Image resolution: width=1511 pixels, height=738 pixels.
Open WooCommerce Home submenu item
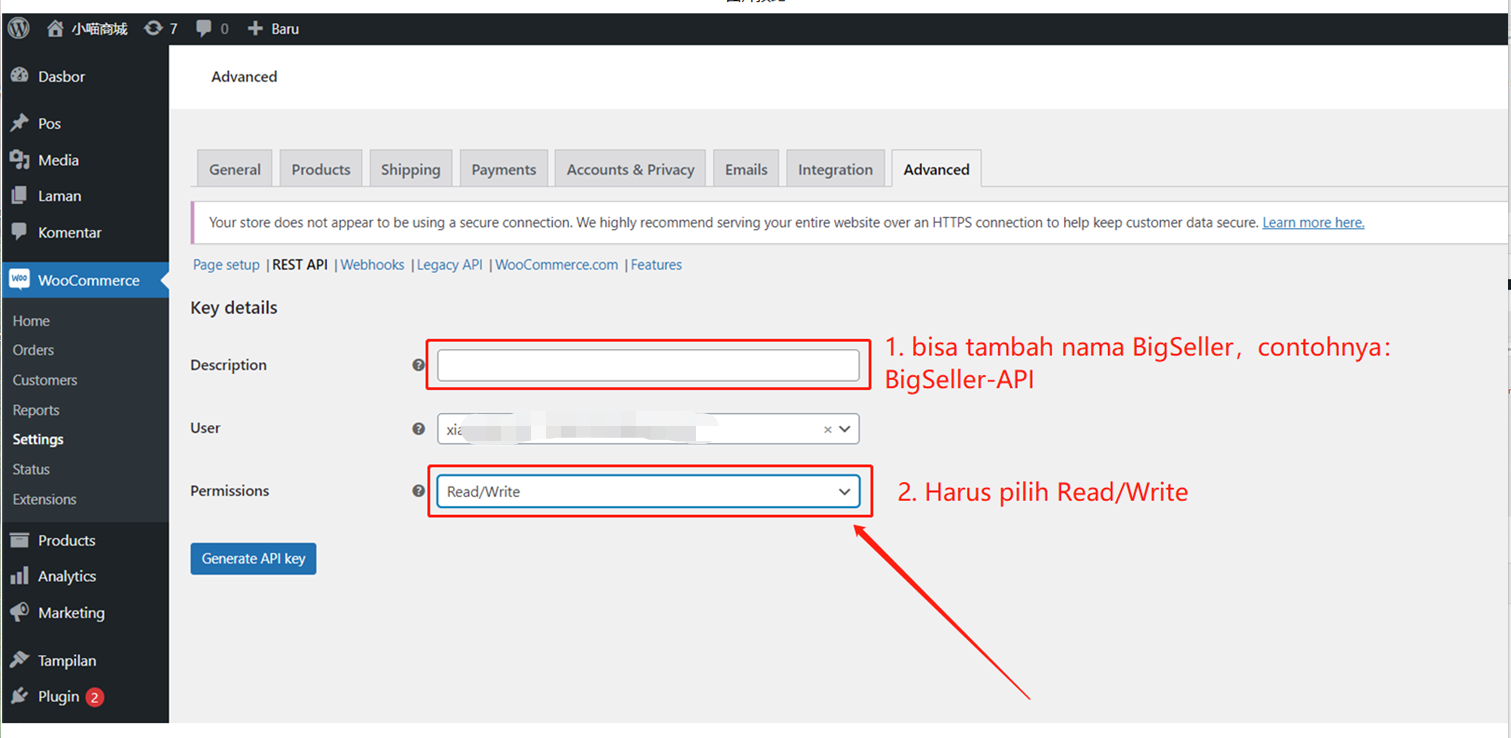(x=31, y=321)
